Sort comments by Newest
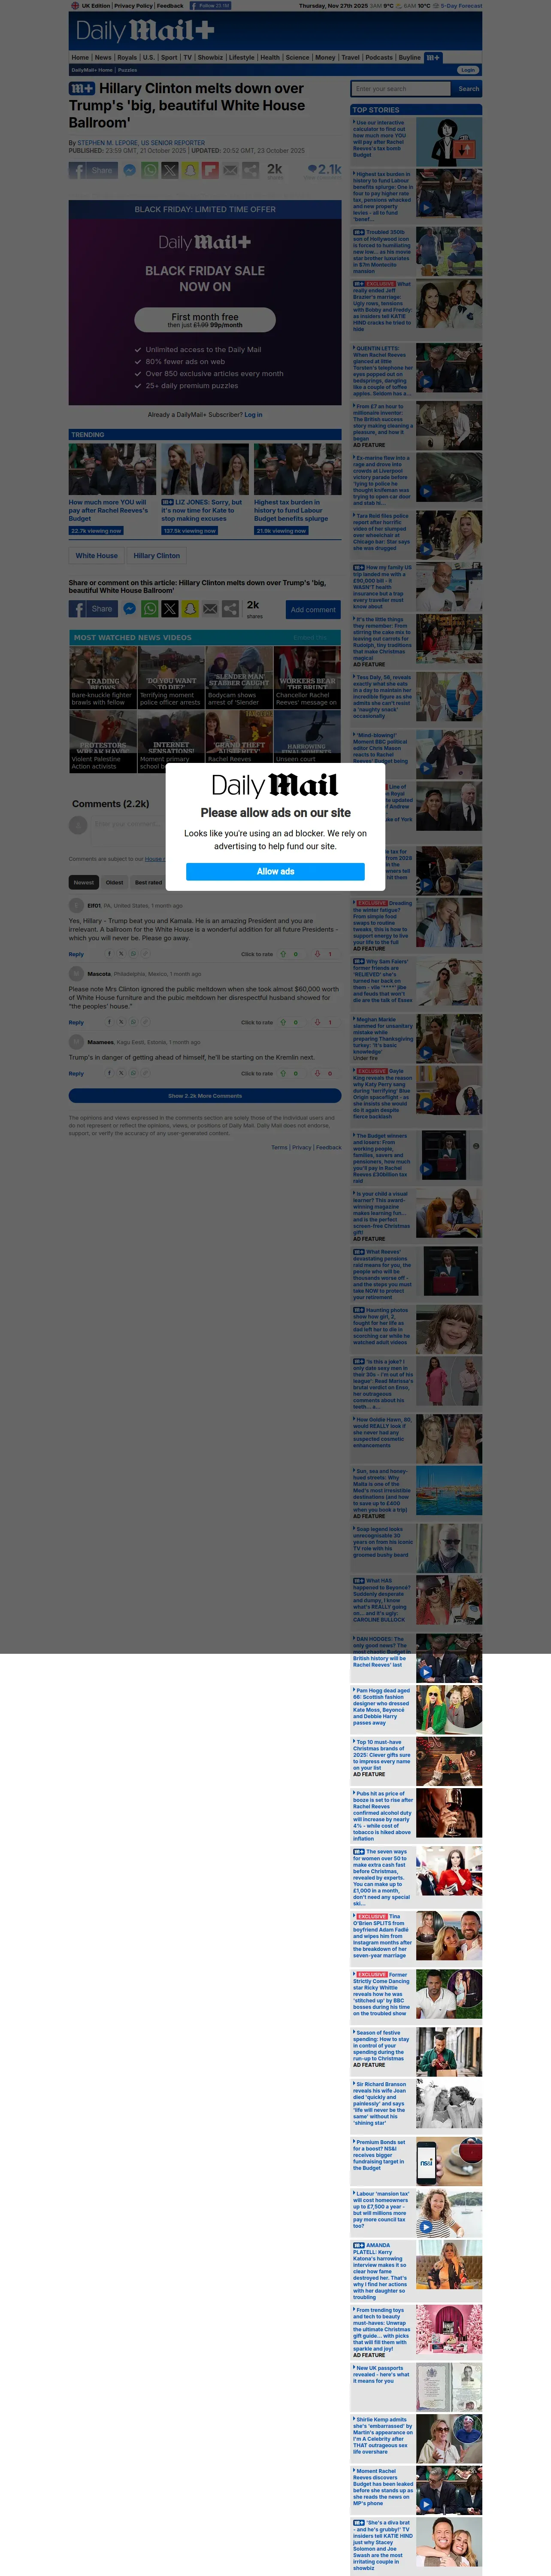This screenshot has height=2576, width=551. [x=84, y=882]
